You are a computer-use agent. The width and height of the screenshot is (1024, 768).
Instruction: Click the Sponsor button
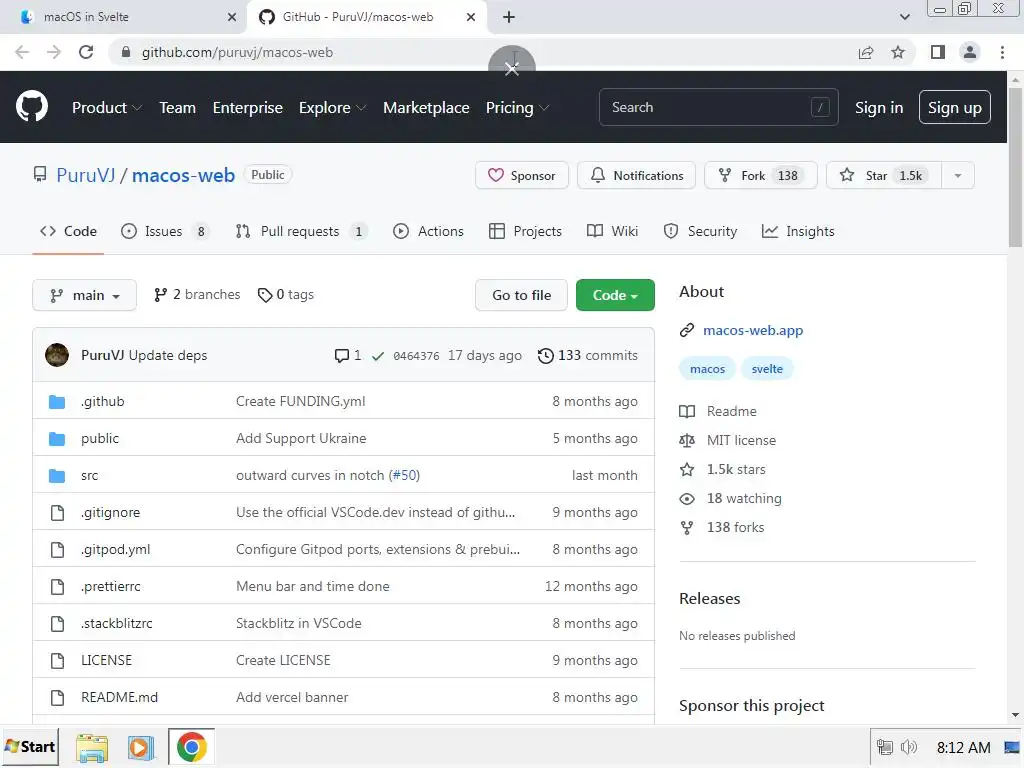522,176
